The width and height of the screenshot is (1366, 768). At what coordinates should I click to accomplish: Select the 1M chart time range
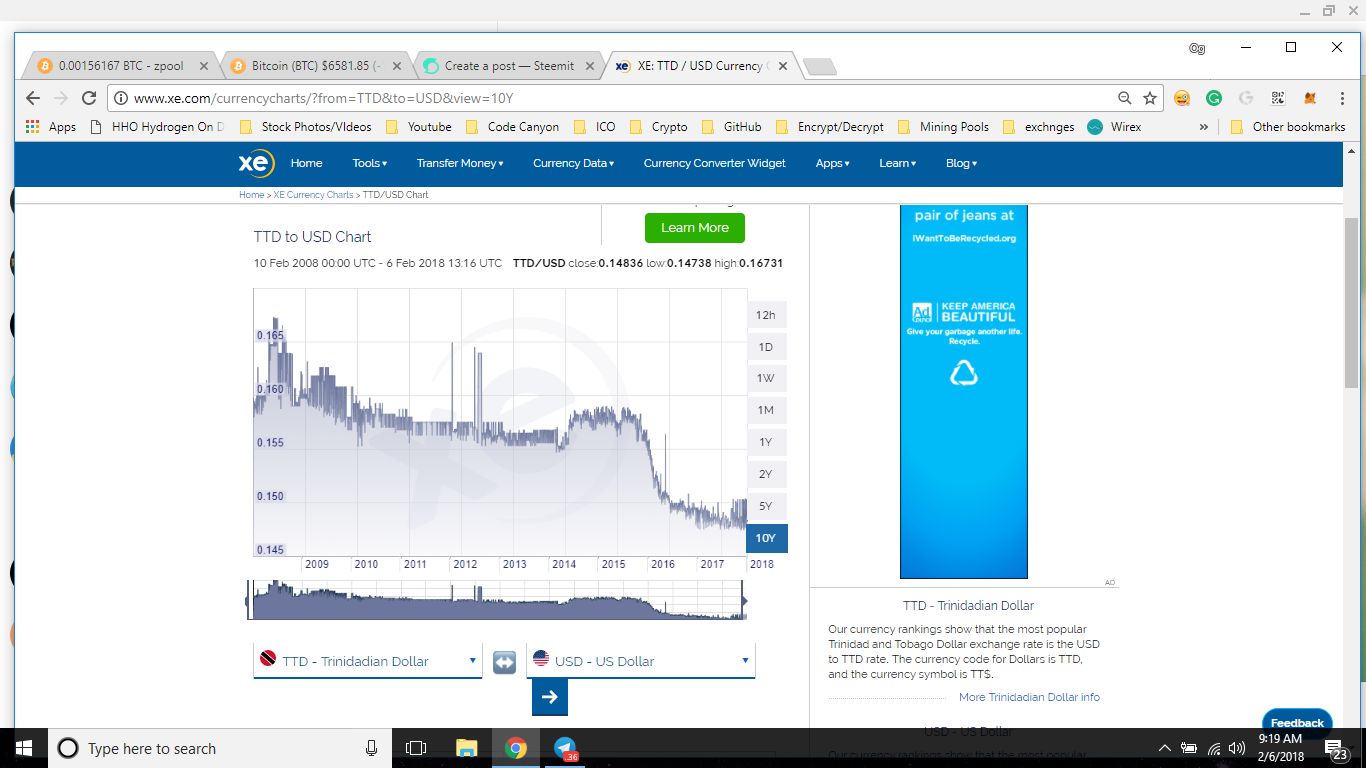click(x=766, y=410)
